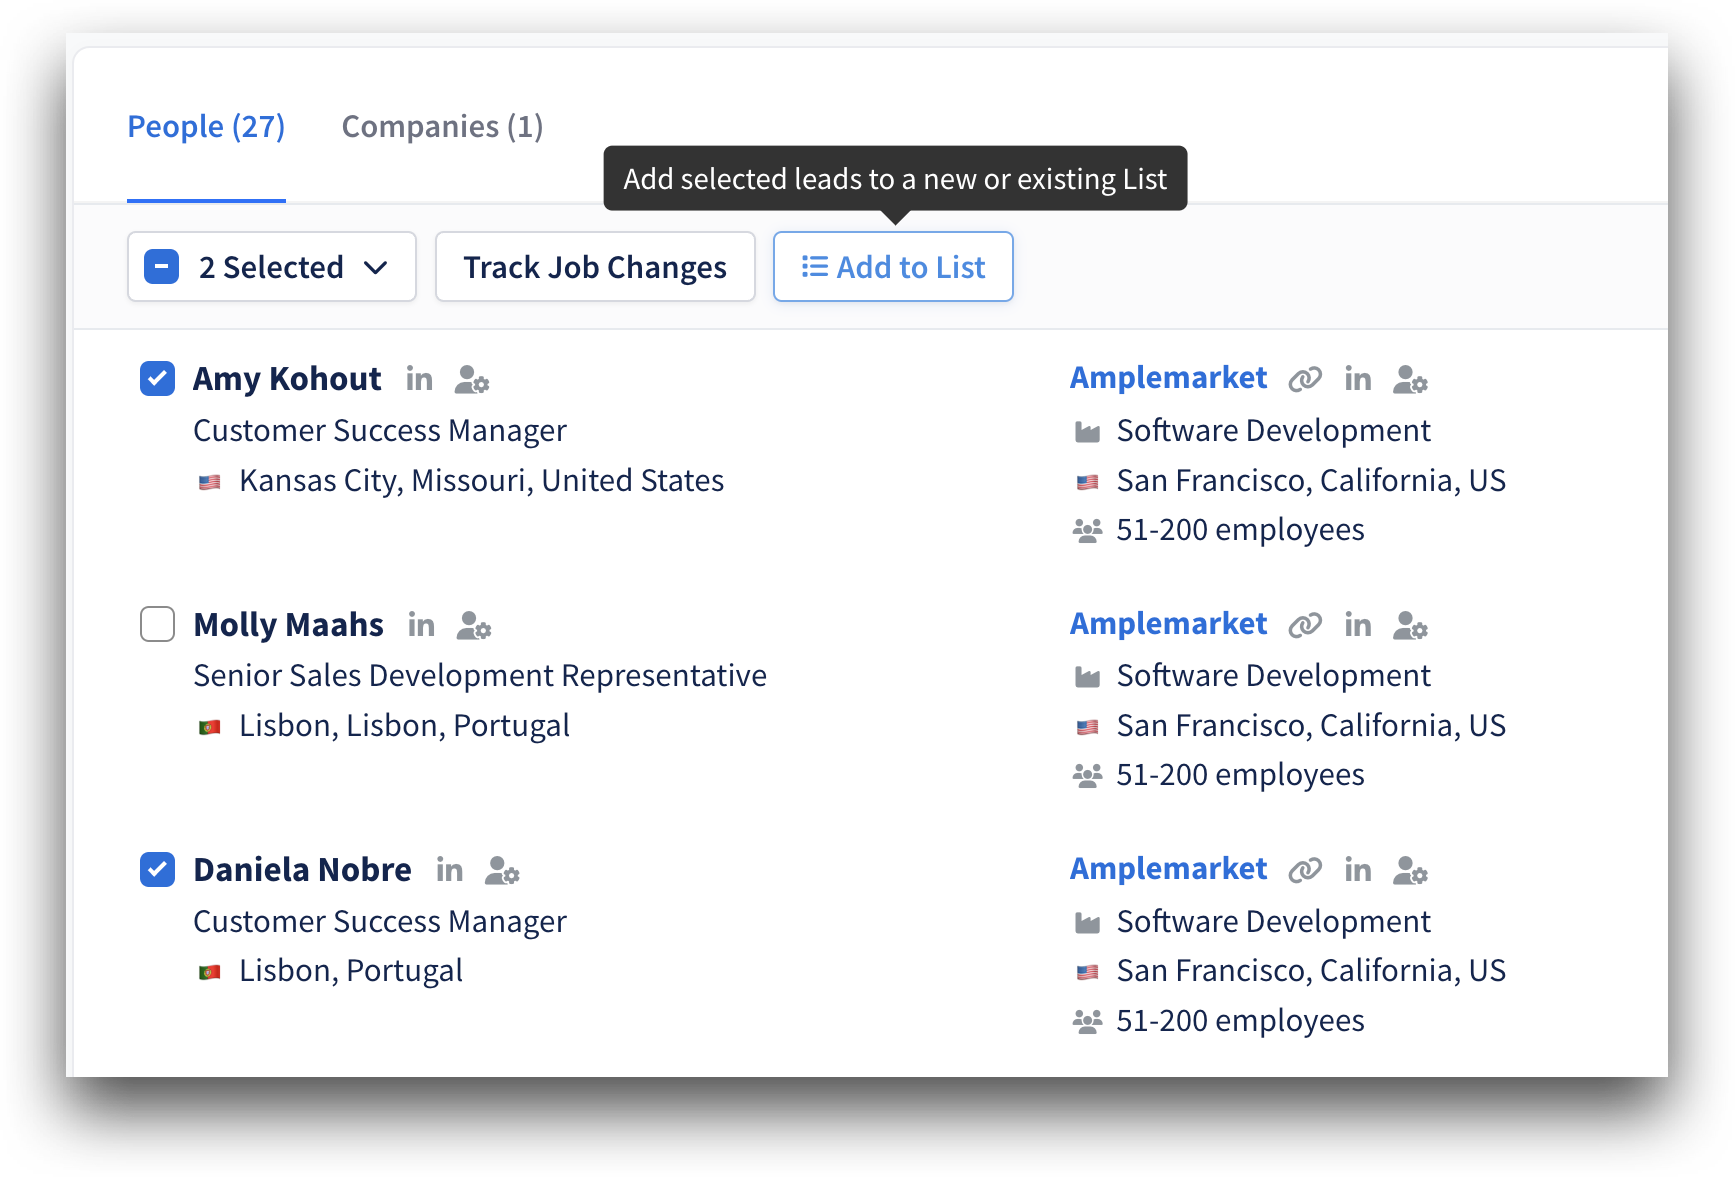Open Amy Kohout's LinkedIn profile icon
The width and height of the screenshot is (1735, 1177).
click(x=419, y=379)
